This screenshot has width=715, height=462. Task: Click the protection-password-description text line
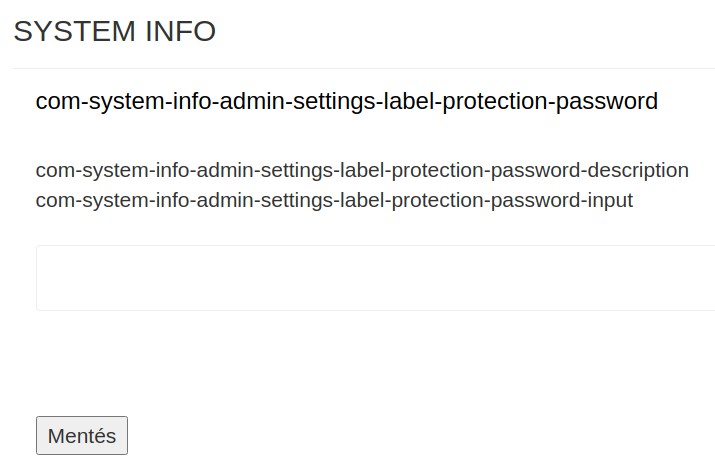pyautogui.click(x=362, y=170)
